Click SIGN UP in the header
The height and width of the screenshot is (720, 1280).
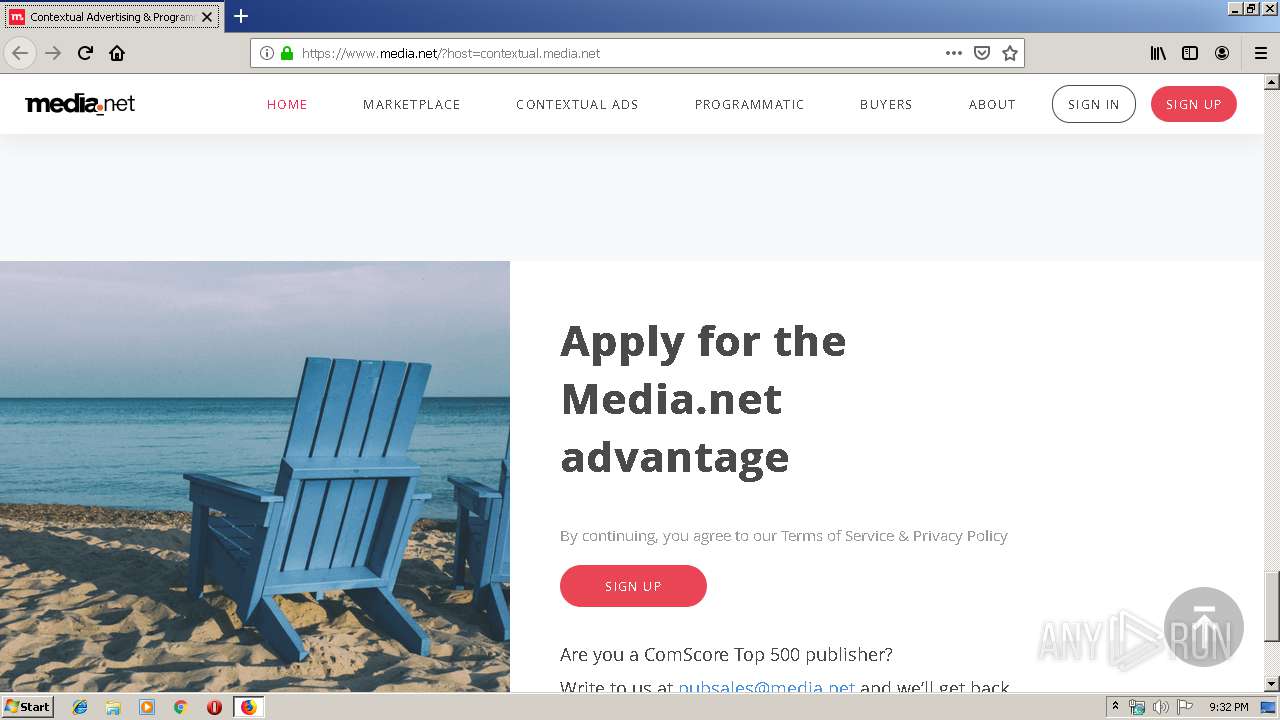click(1194, 104)
